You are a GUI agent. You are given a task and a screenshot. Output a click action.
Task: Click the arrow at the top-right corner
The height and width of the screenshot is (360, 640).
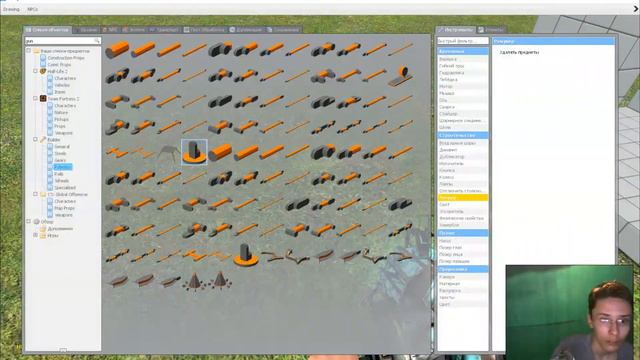636,9
